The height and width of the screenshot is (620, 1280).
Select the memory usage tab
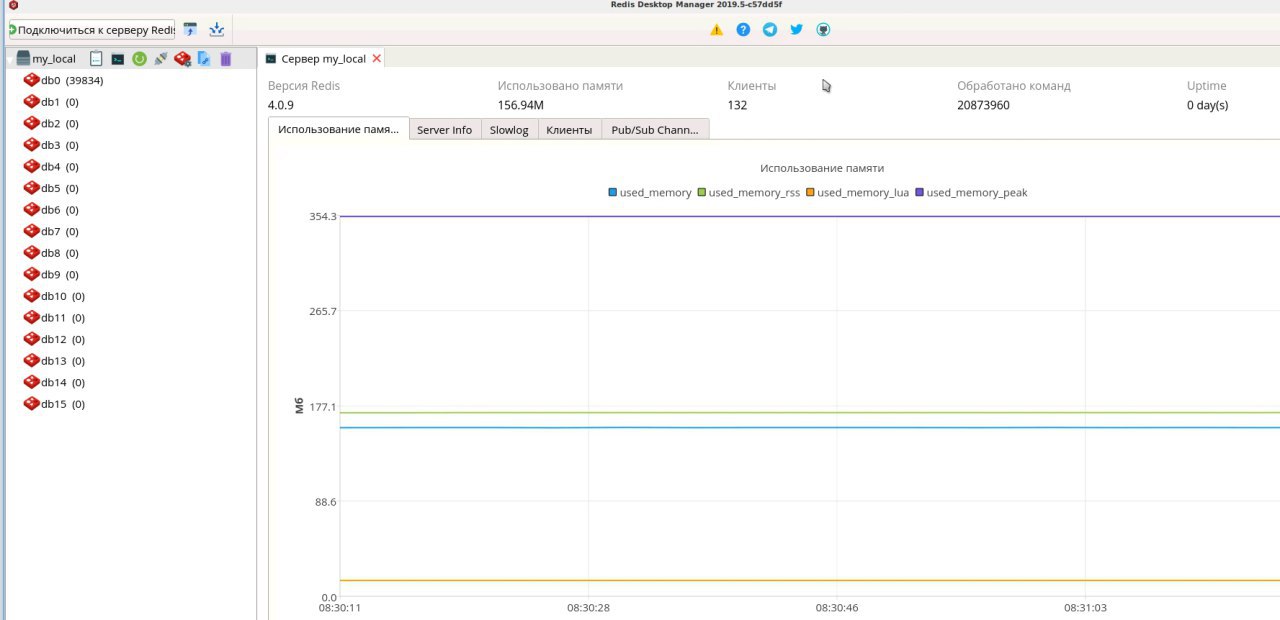pos(339,129)
